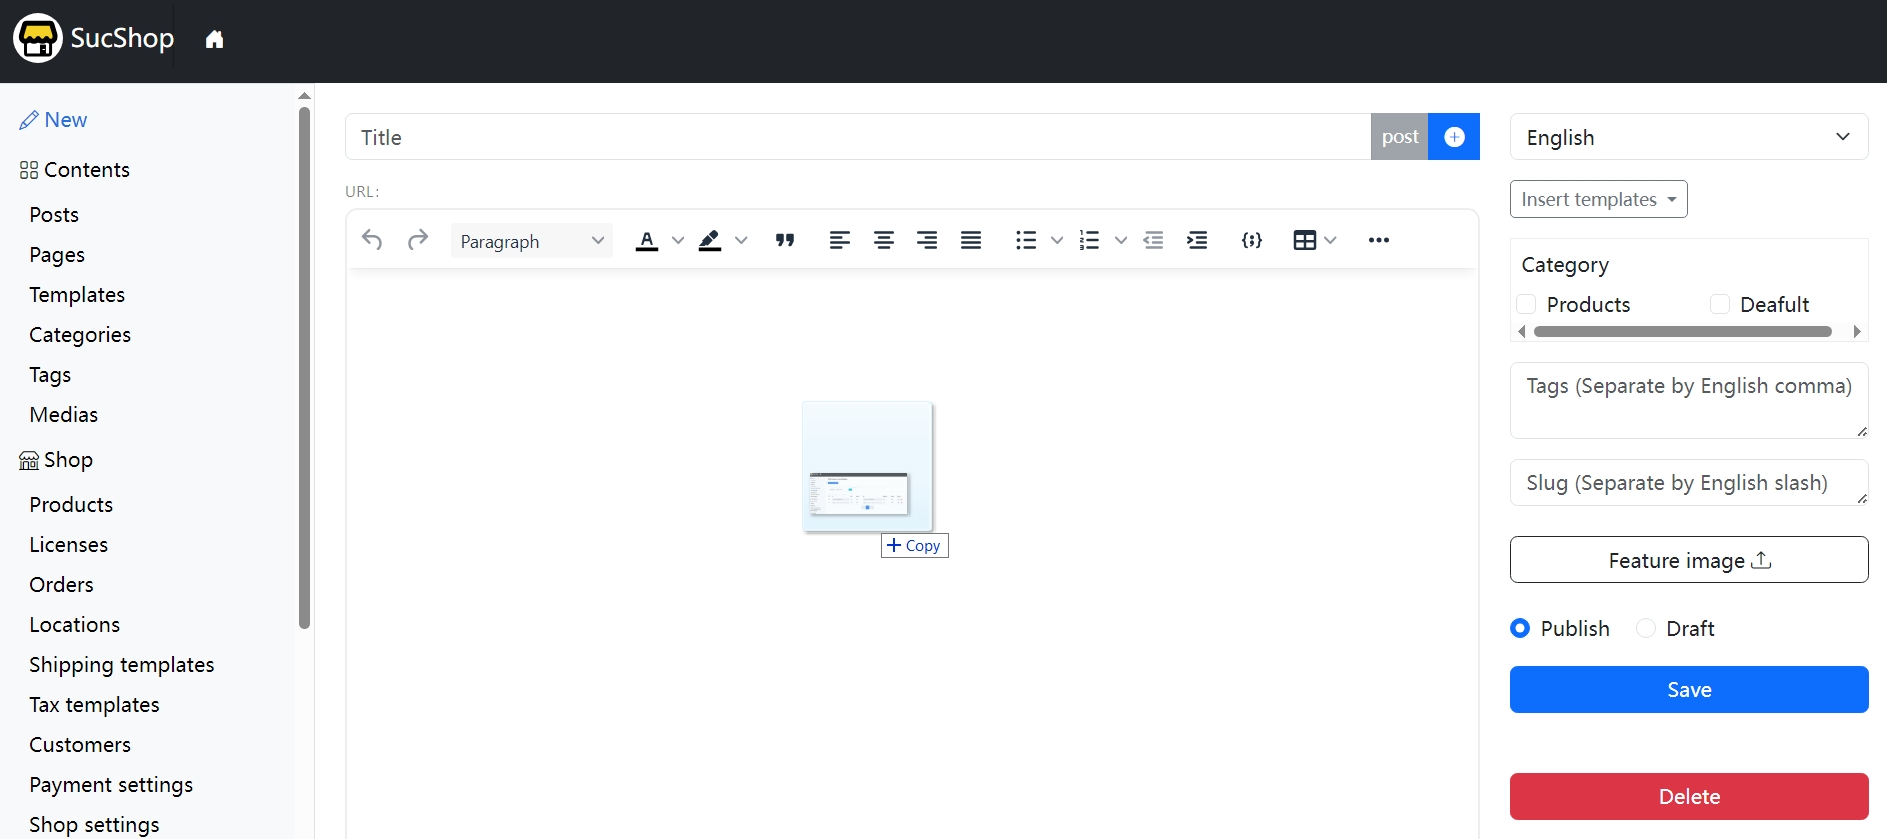1887x839 pixels.
Task: Navigate to Orders in the Shop menu
Action: pos(61,585)
